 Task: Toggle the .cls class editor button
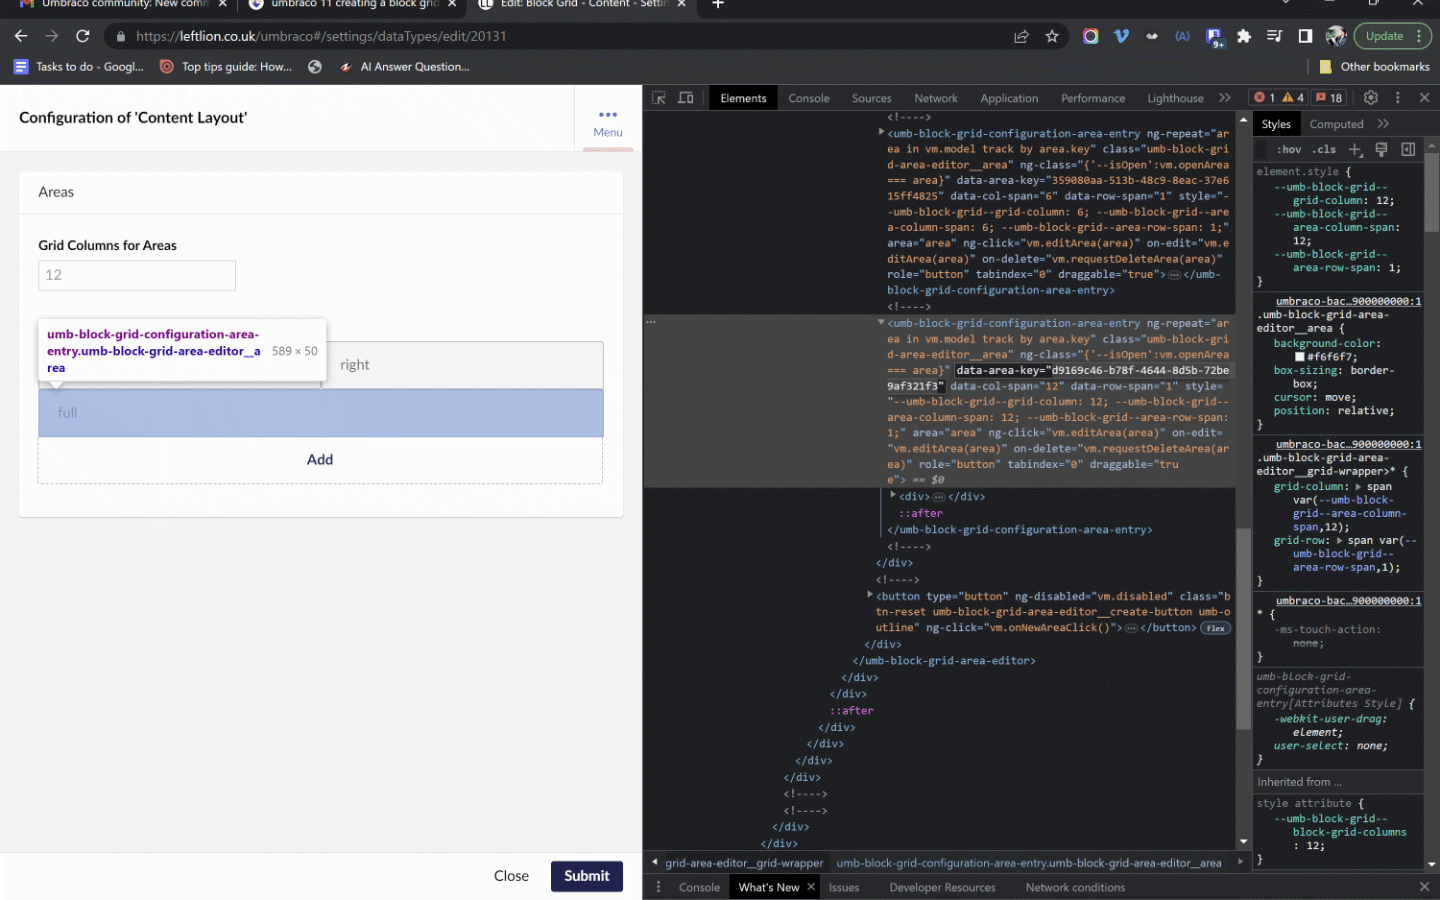(x=1324, y=150)
